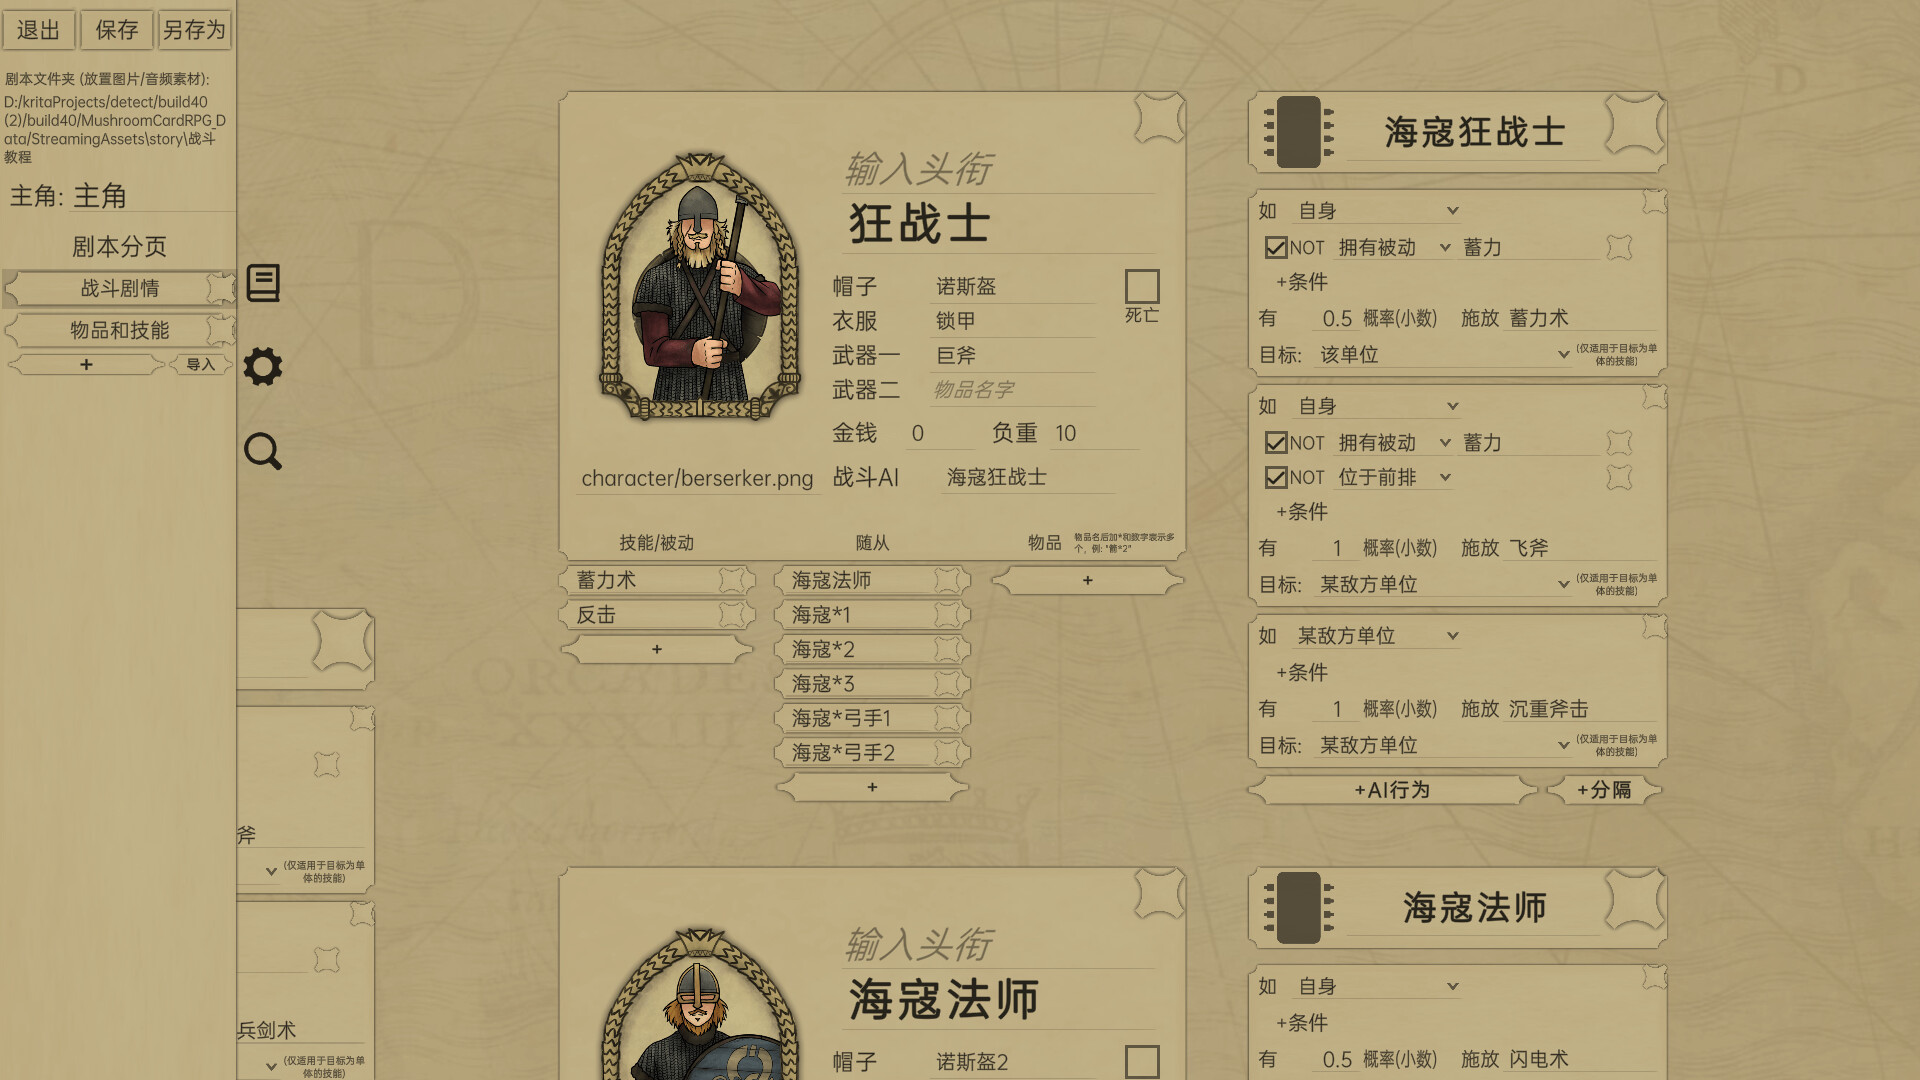The image size is (1920, 1080).
Task: Open the script book icon in sidebar
Action: click(263, 283)
